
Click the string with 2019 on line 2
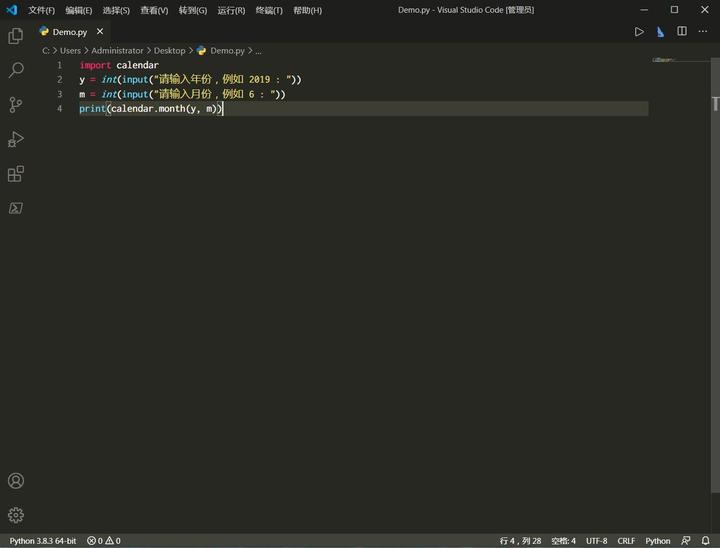pos(225,79)
